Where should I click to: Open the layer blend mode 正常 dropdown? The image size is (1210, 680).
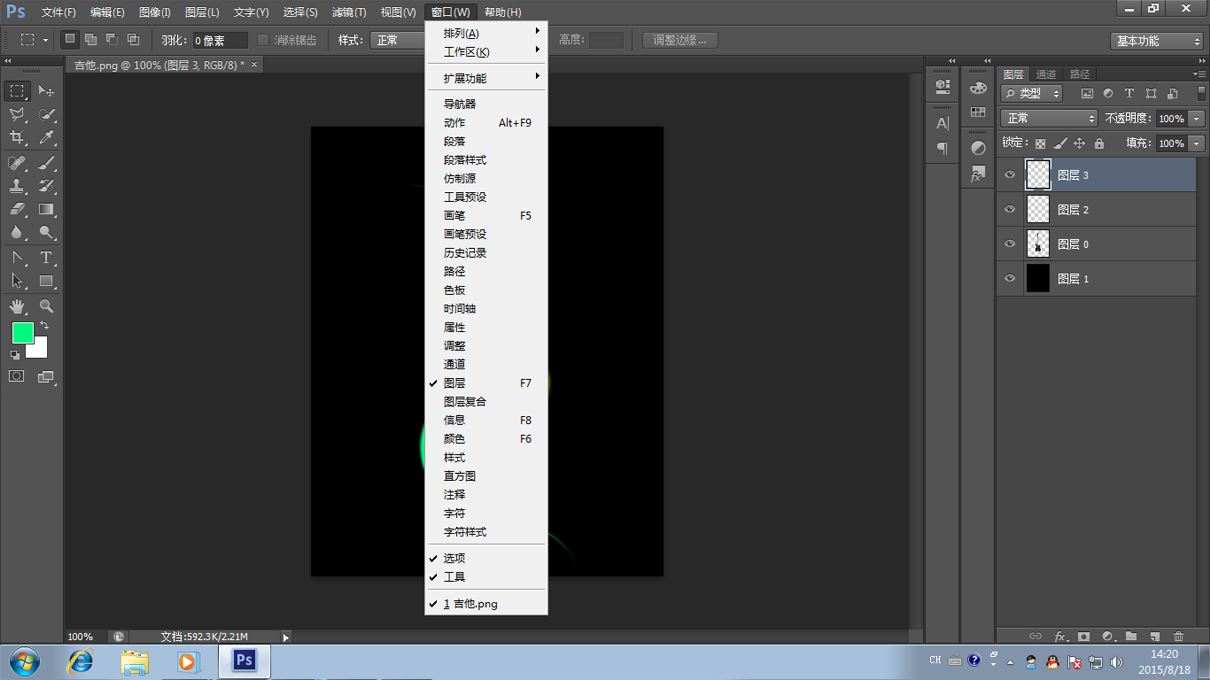point(1049,118)
